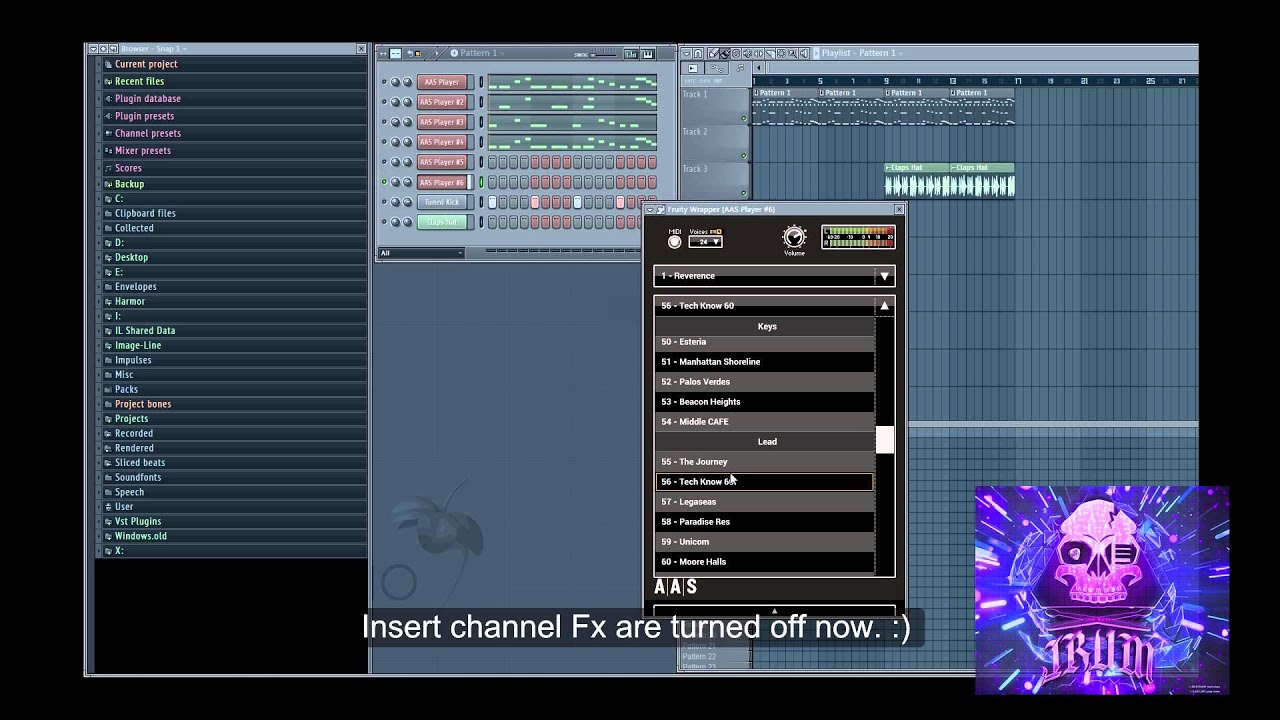Select the Claps Hat channel button
The height and width of the screenshot is (720, 1280).
441,222
